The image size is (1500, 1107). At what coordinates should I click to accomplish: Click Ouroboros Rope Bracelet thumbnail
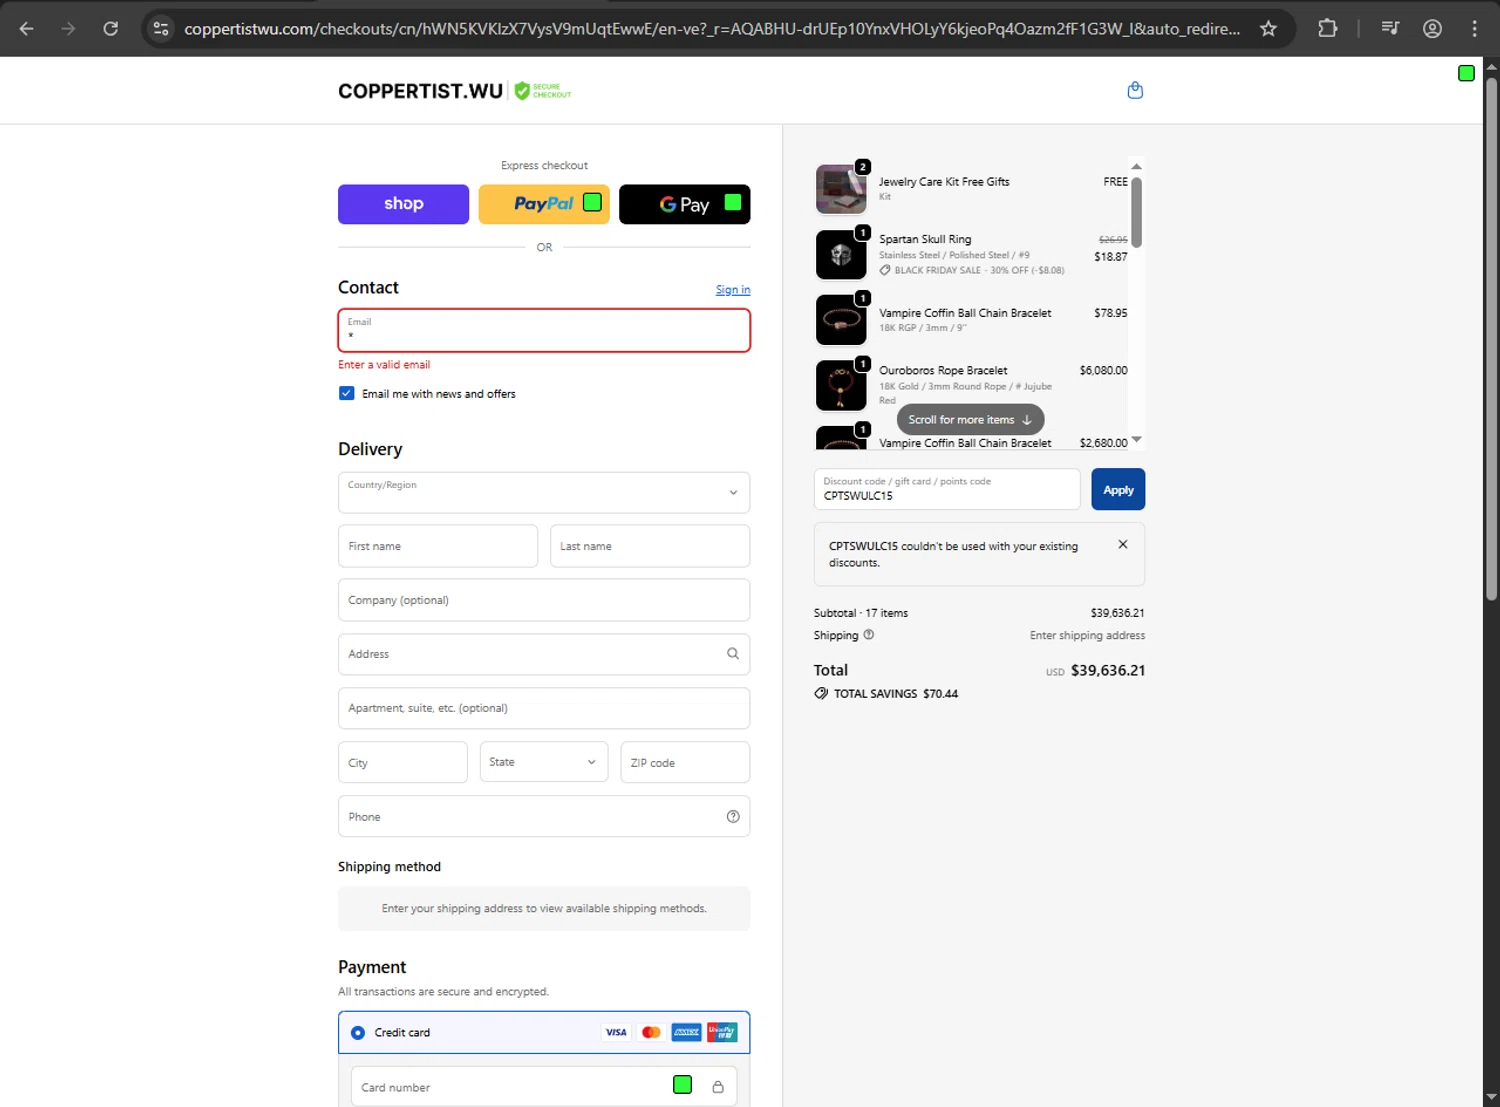tap(841, 385)
